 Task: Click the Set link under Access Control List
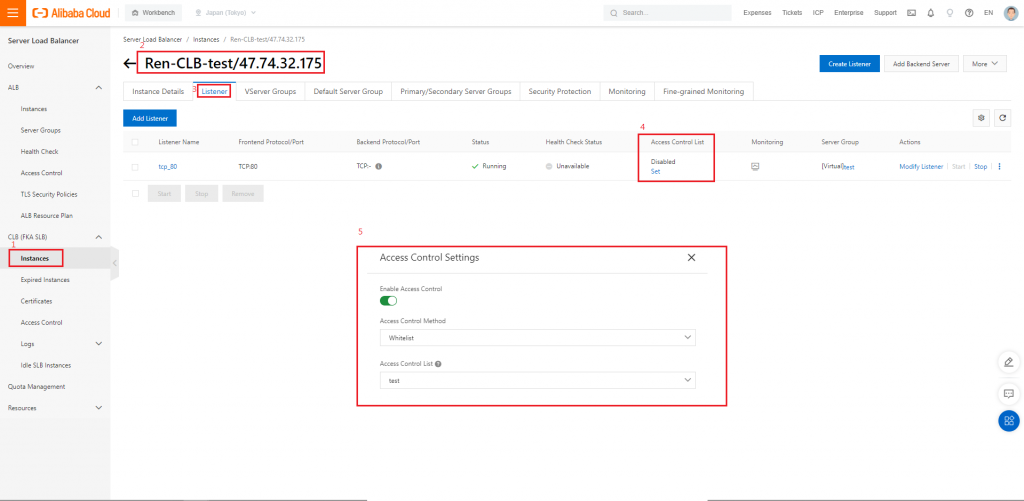pyautogui.click(x=656, y=171)
